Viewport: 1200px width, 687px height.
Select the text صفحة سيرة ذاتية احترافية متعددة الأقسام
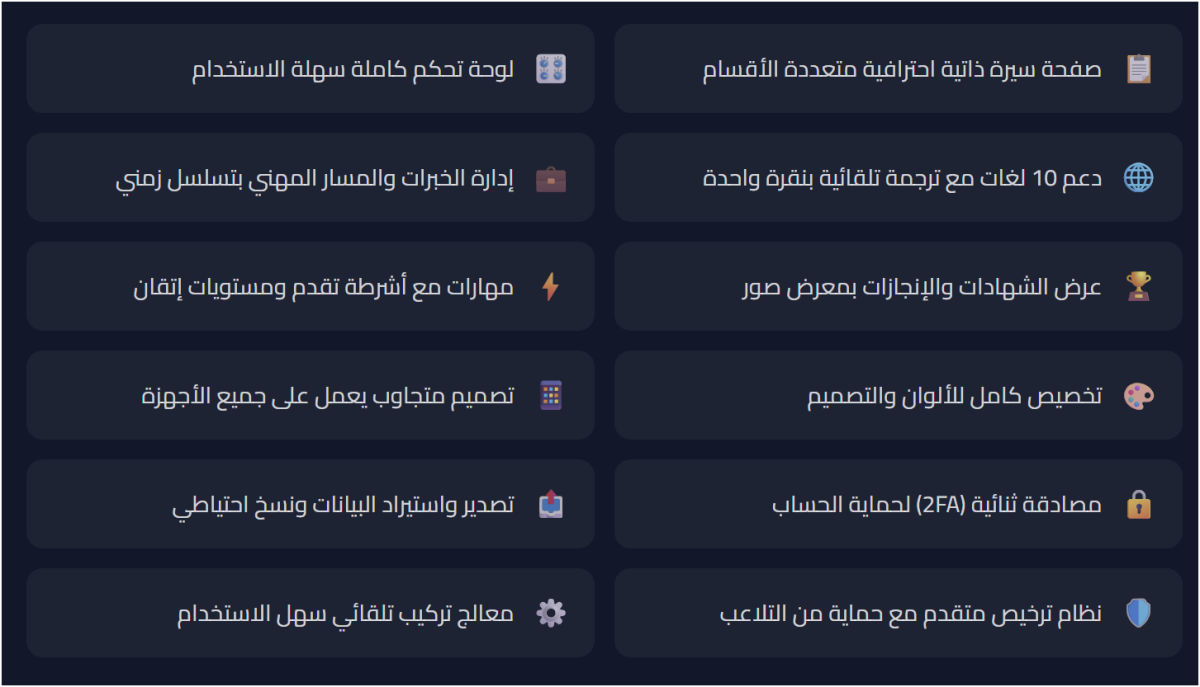[903, 69]
